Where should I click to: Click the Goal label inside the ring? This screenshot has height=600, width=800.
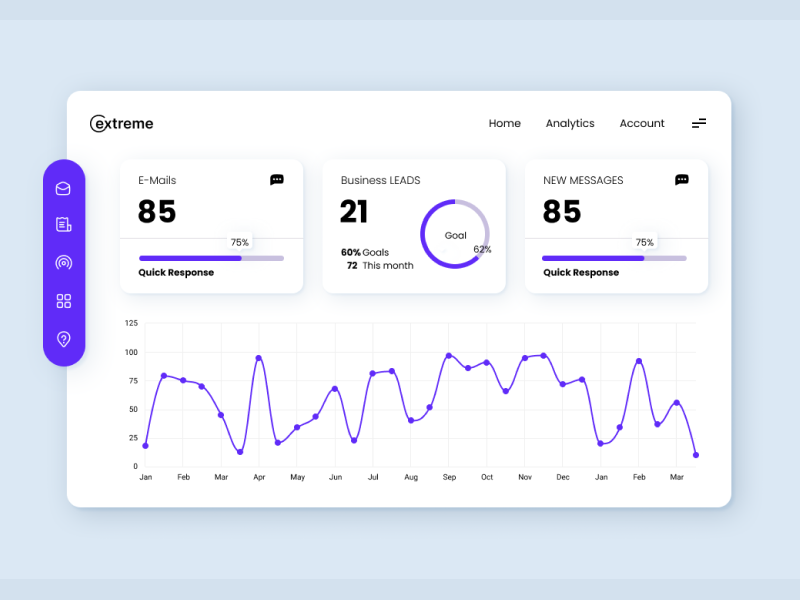(x=456, y=236)
